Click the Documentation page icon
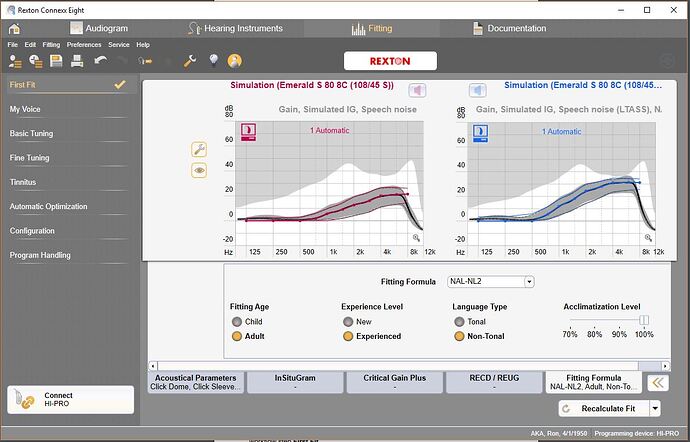Screen dimensions: 690x442 pyautogui.click(x=477, y=29)
